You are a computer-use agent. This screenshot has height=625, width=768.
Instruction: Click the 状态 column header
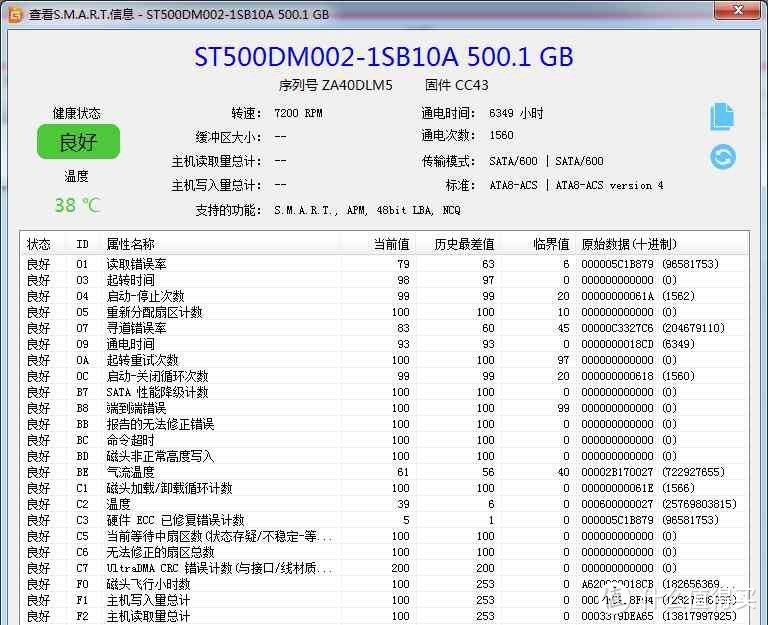(39, 244)
